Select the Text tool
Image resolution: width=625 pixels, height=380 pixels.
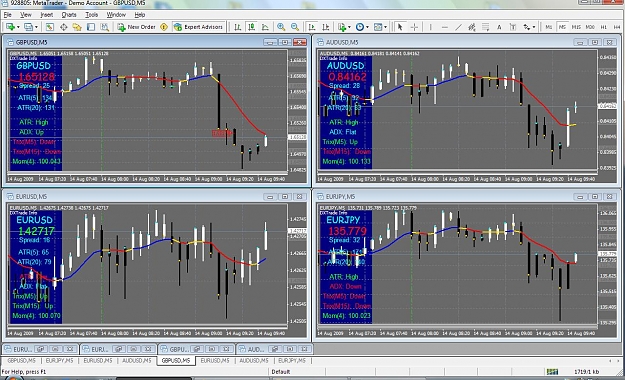[x=499, y=27]
